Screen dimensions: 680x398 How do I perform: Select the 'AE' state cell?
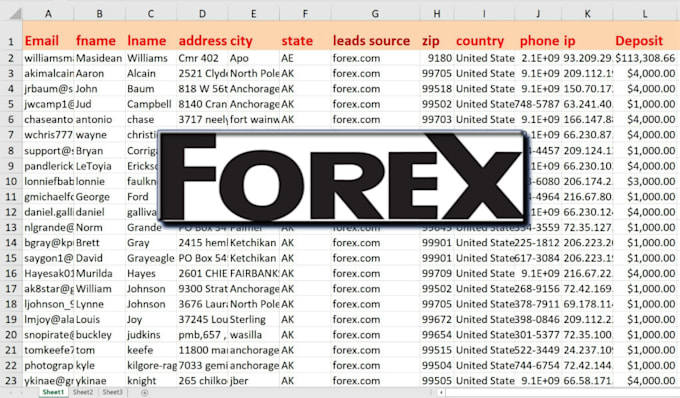pos(305,58)
